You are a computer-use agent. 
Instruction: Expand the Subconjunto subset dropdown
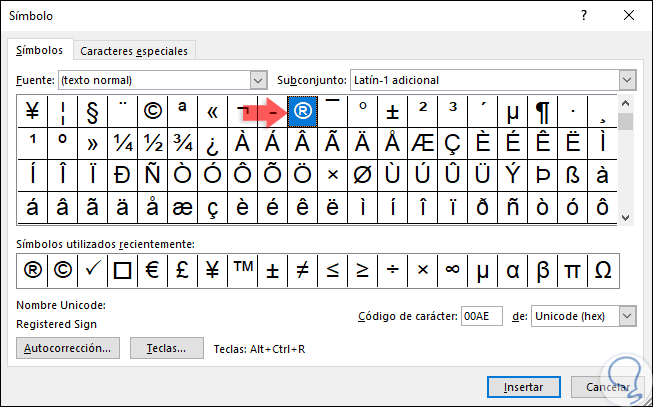pos(627,80)
